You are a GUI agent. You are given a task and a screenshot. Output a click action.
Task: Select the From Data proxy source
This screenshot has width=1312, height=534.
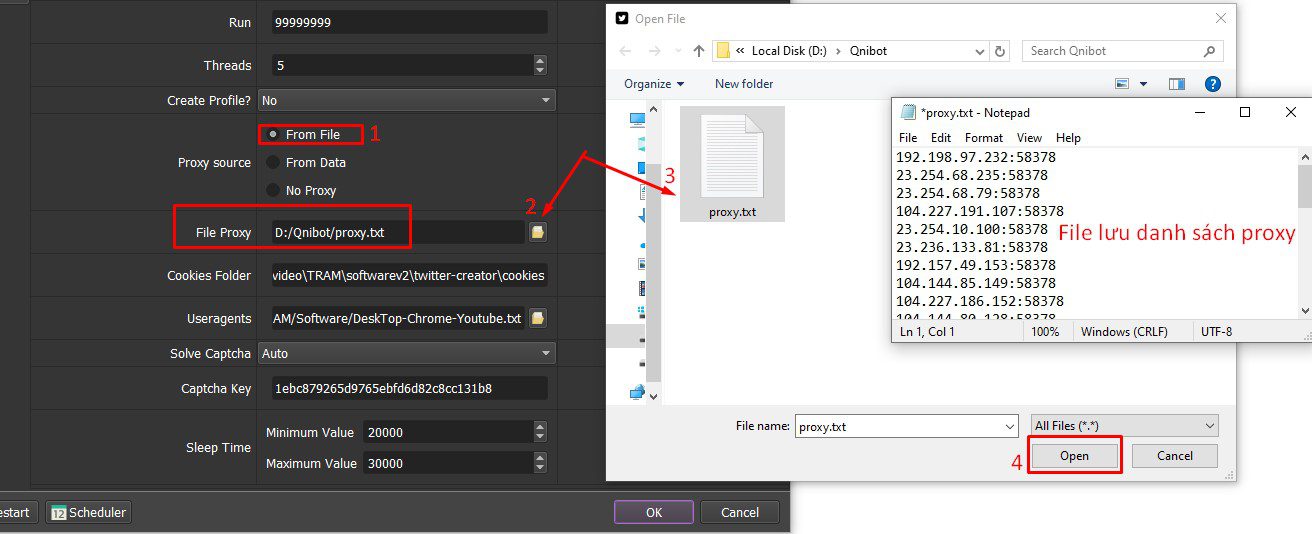click(x=273, y=162)
